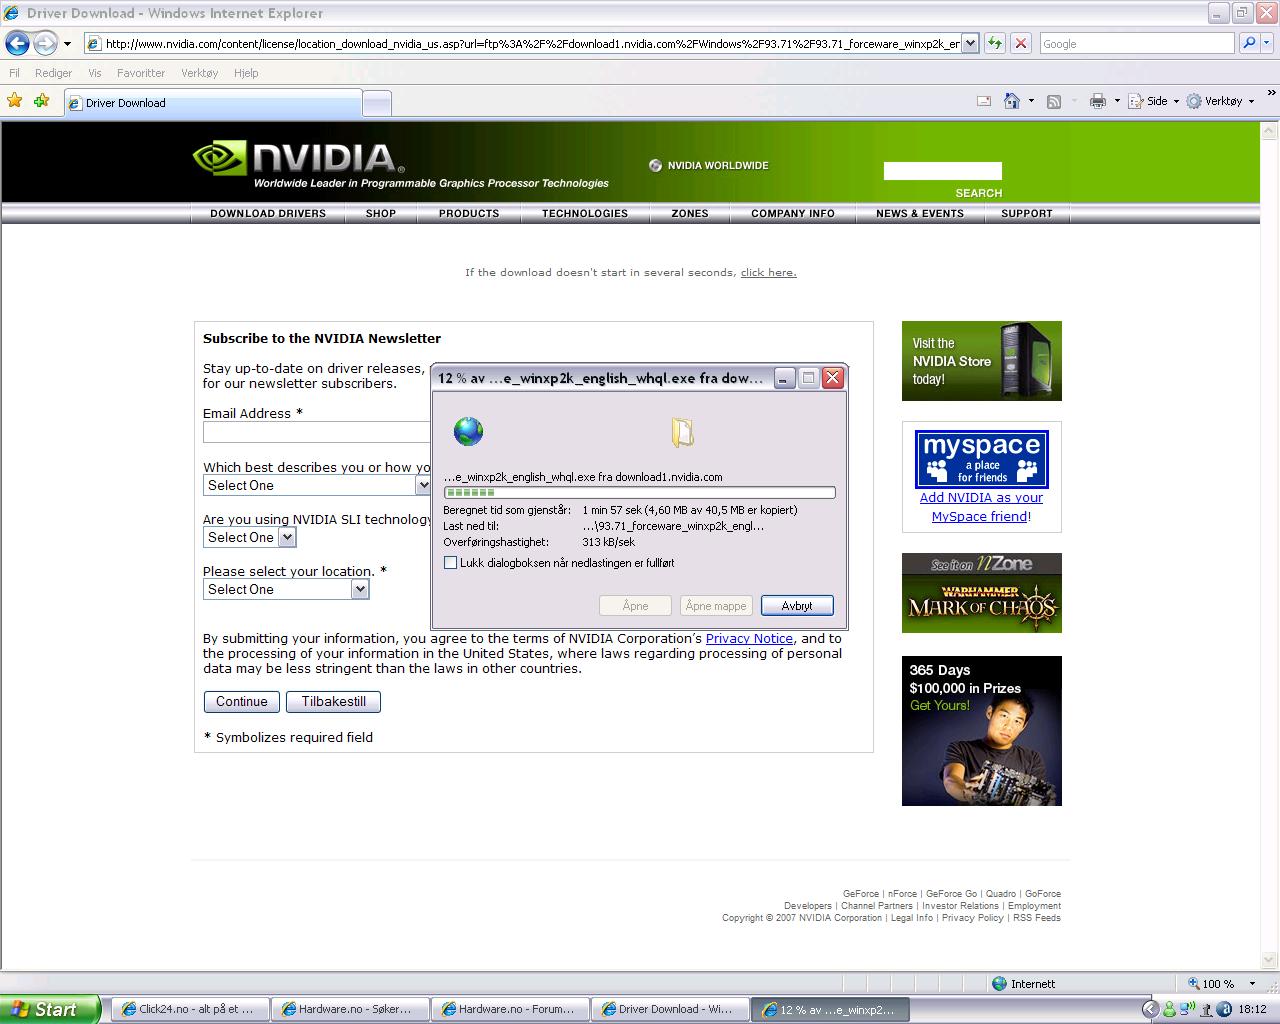Click the RSS feeds icon
The width and height of the screenshot is (1280, 1024).
pyautogui.click(x=1054, y=101)
